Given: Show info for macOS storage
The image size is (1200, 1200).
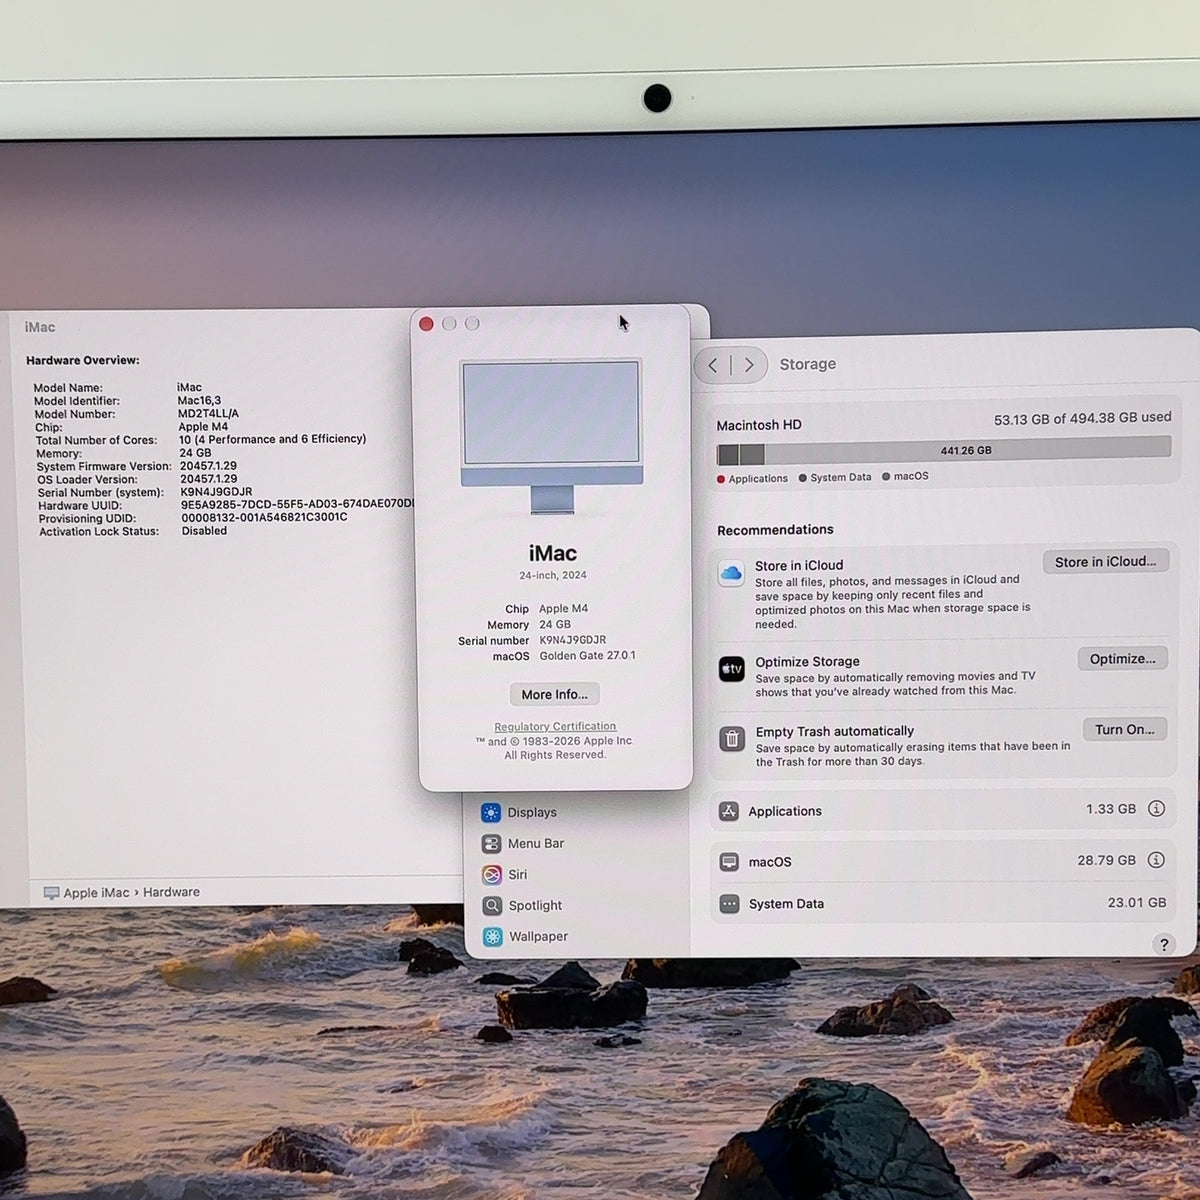Looking at the screenshot, I should (x=1156, y=859).
